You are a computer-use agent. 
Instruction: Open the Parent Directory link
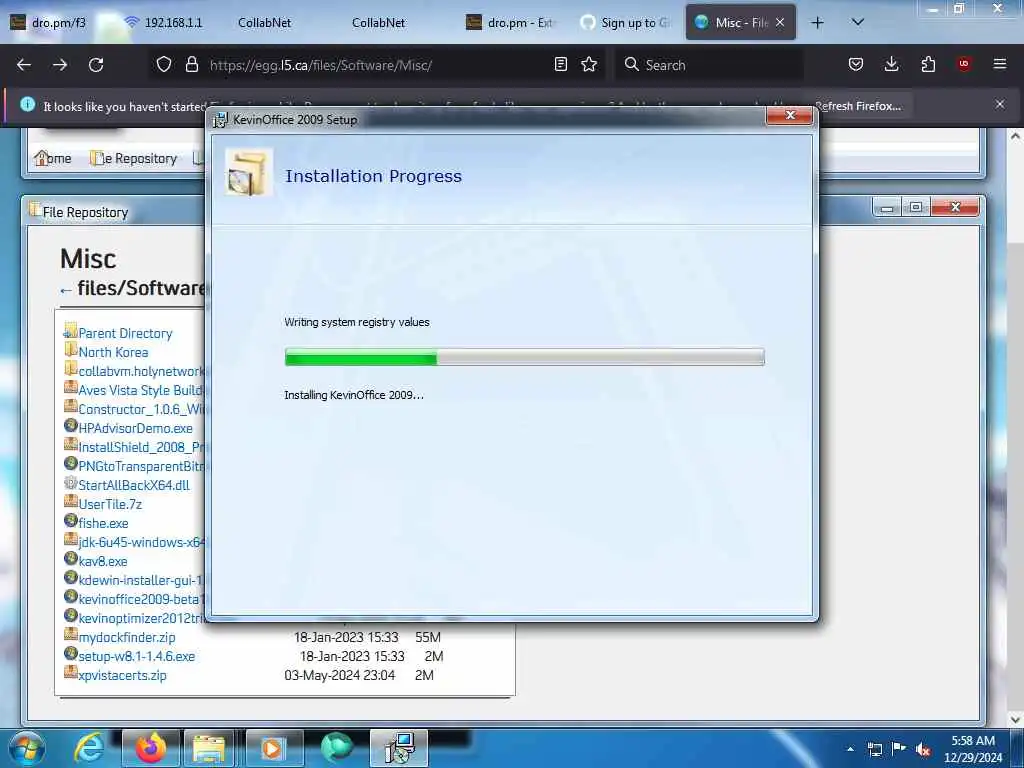coord(125,333)
